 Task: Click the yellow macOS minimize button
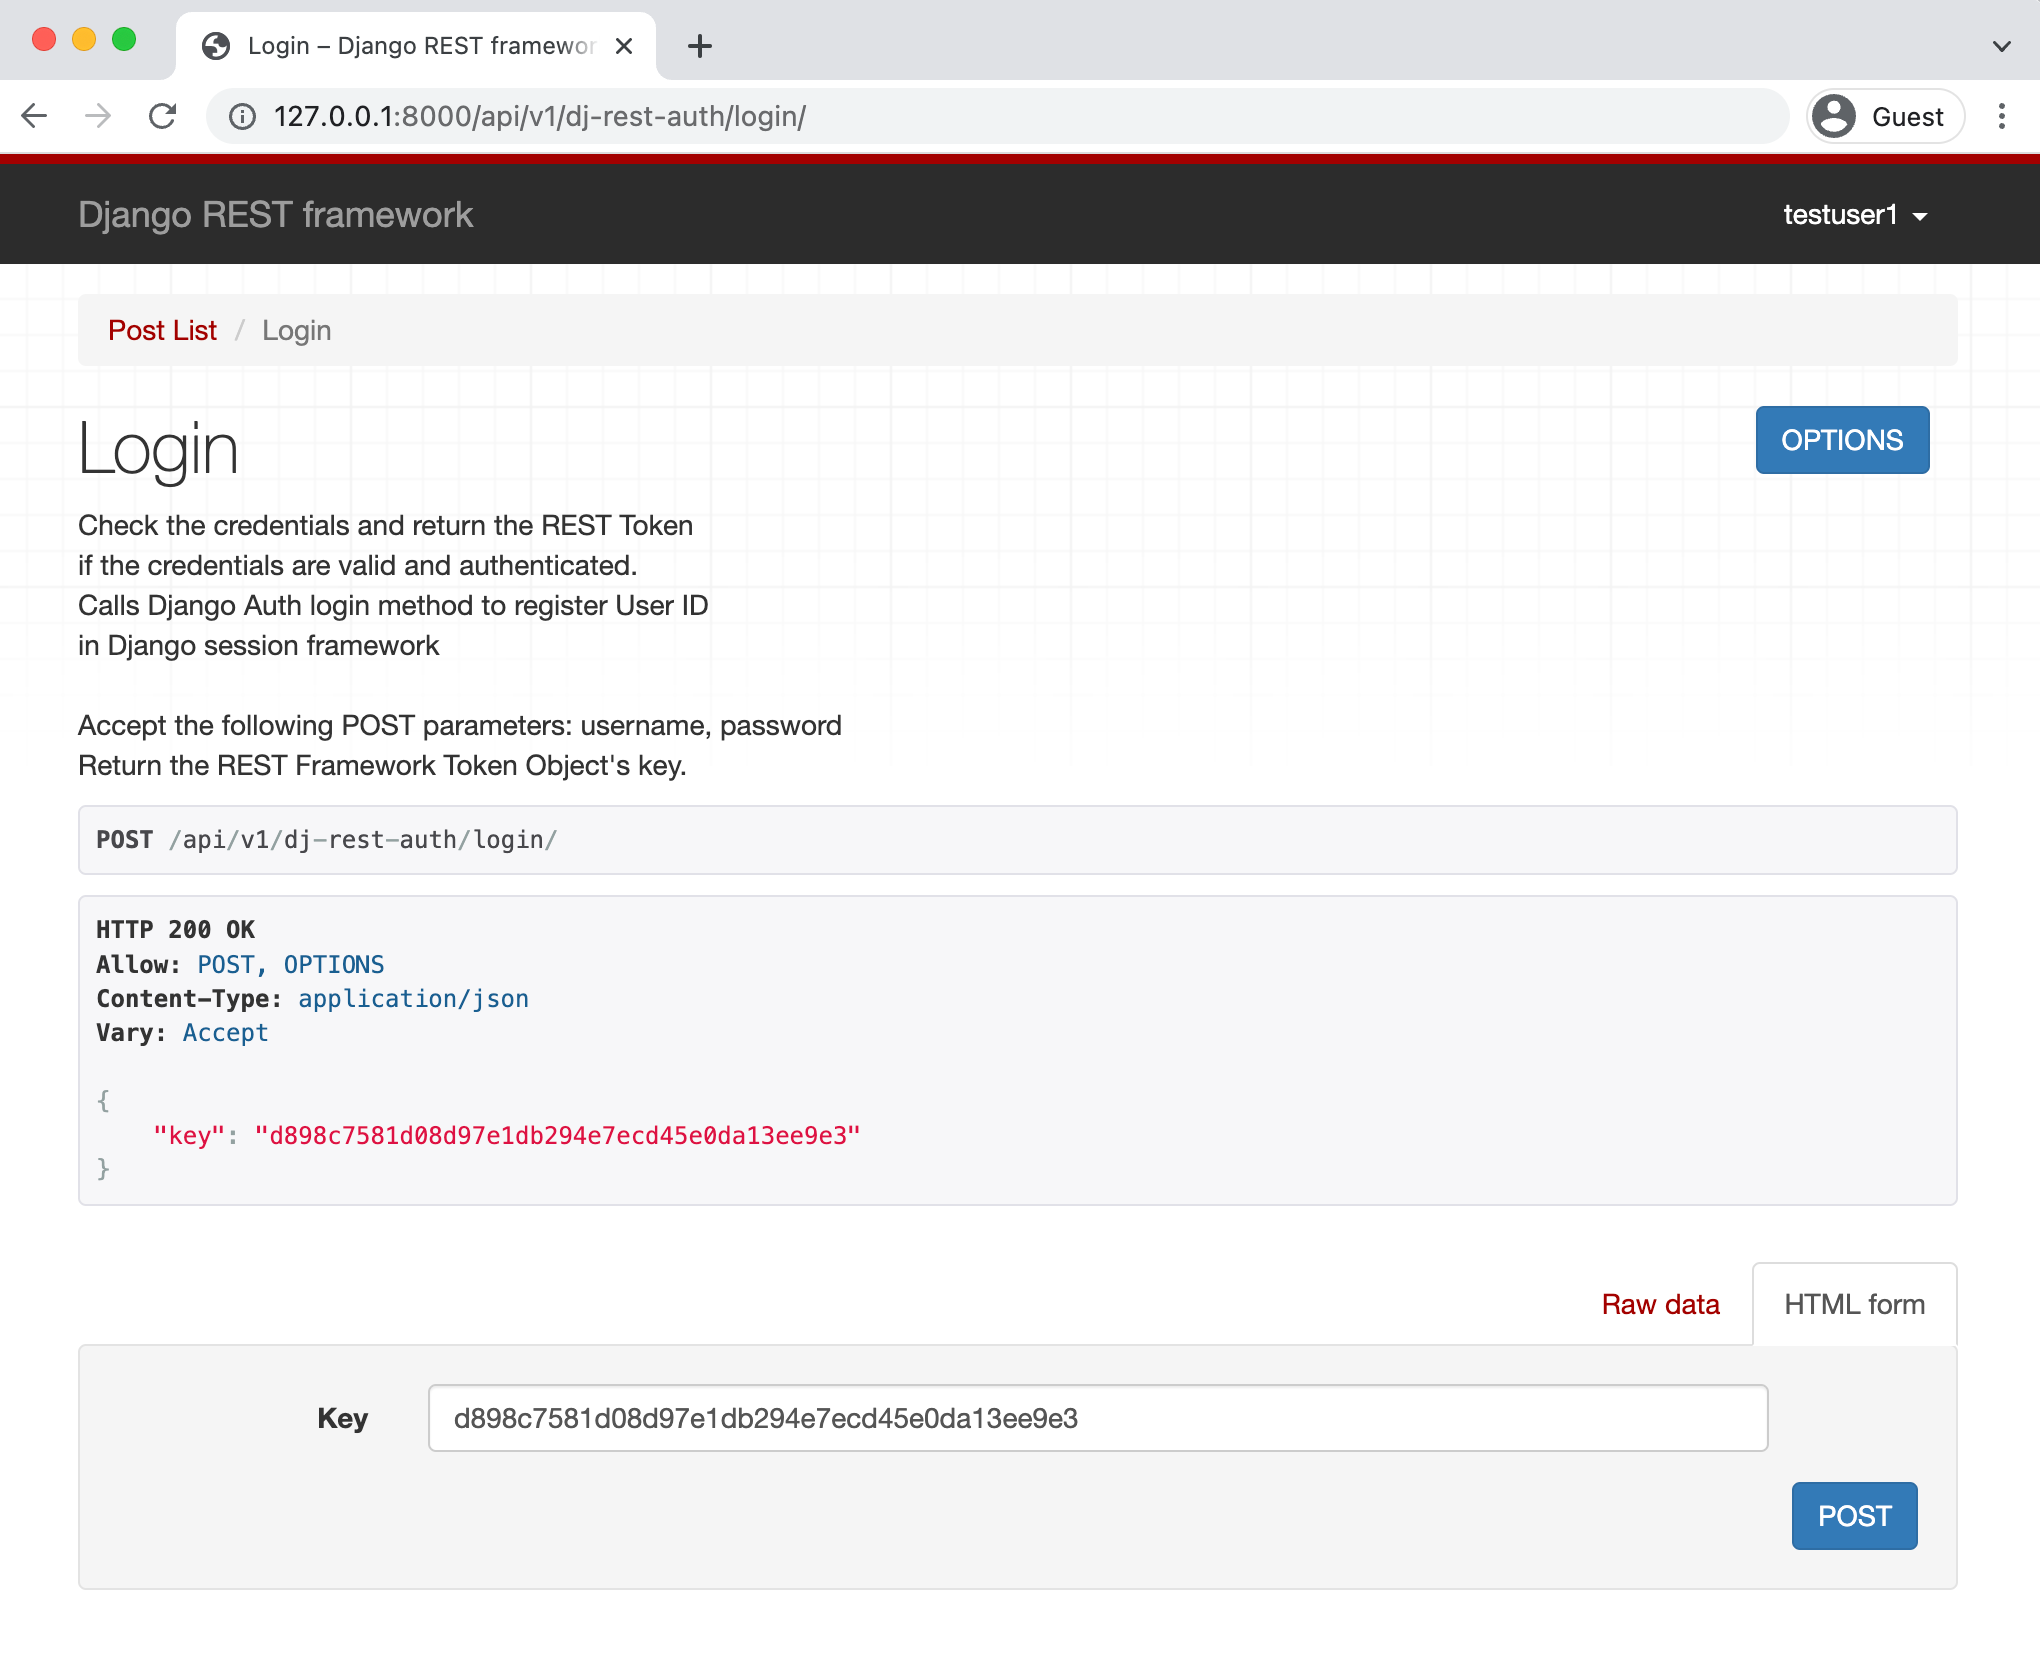[x=84, y=39]
